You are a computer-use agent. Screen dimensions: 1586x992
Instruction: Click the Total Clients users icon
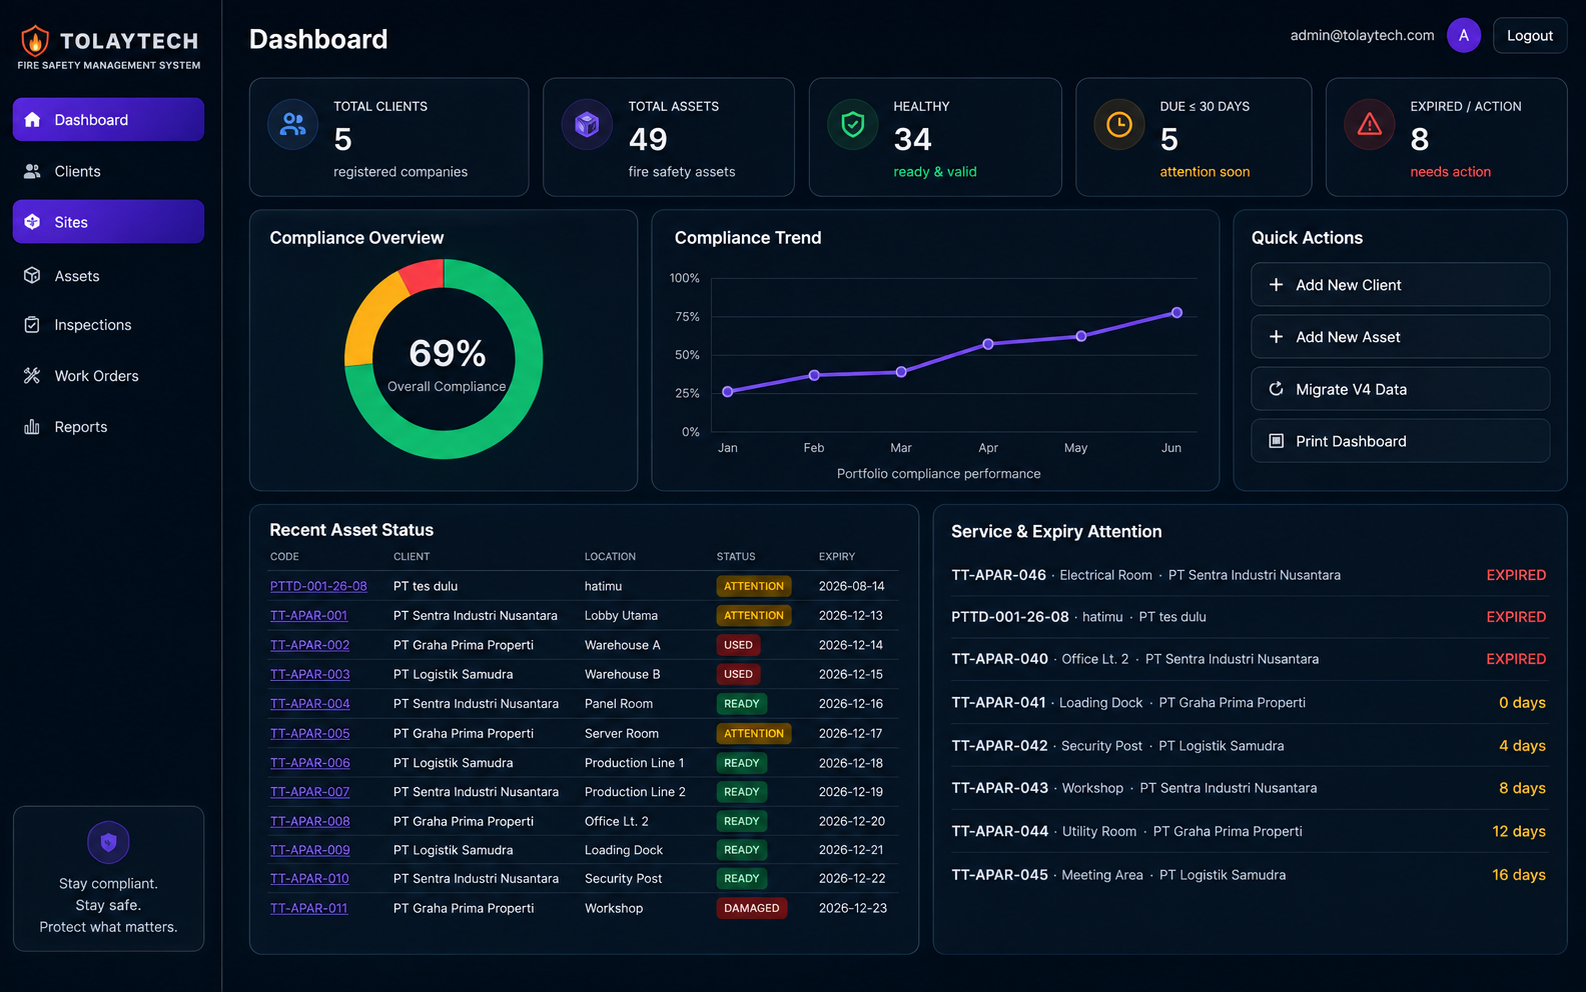[293, 124]
